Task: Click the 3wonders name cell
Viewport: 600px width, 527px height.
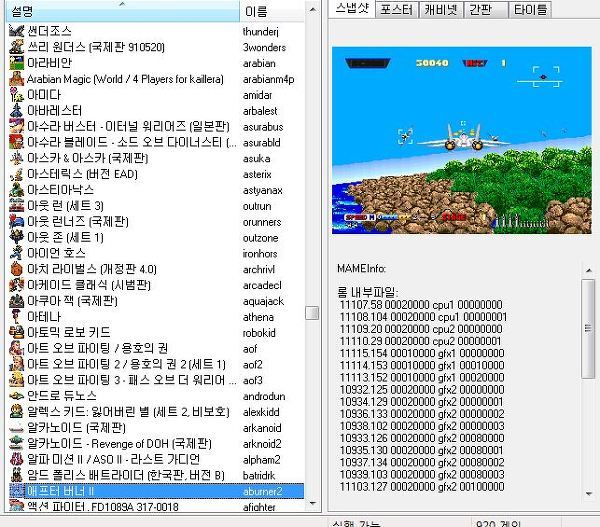Action: tap(264, 47)
